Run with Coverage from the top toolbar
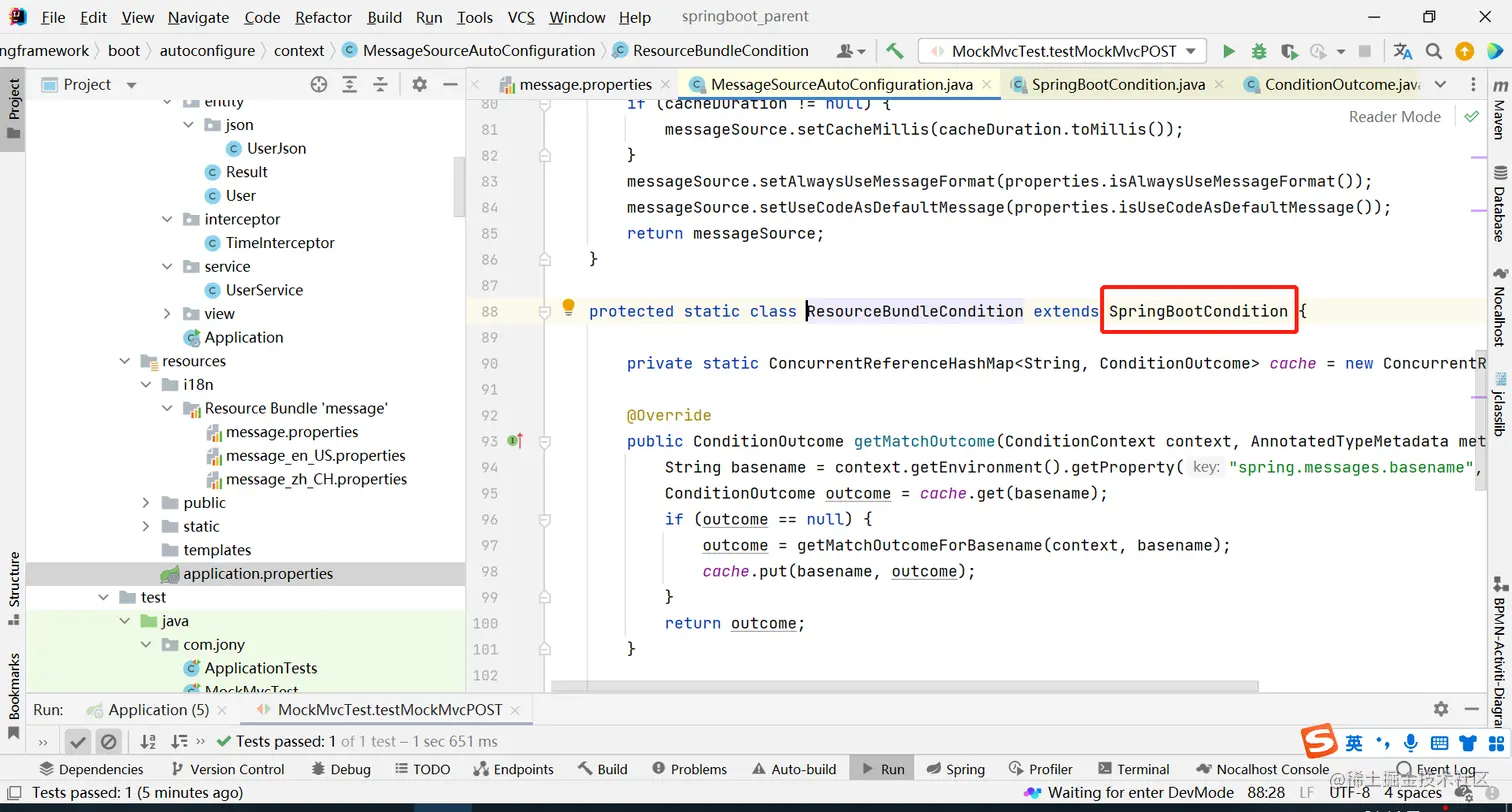The height and width of the screenshot is (812, 1512). coord(1289,51)
